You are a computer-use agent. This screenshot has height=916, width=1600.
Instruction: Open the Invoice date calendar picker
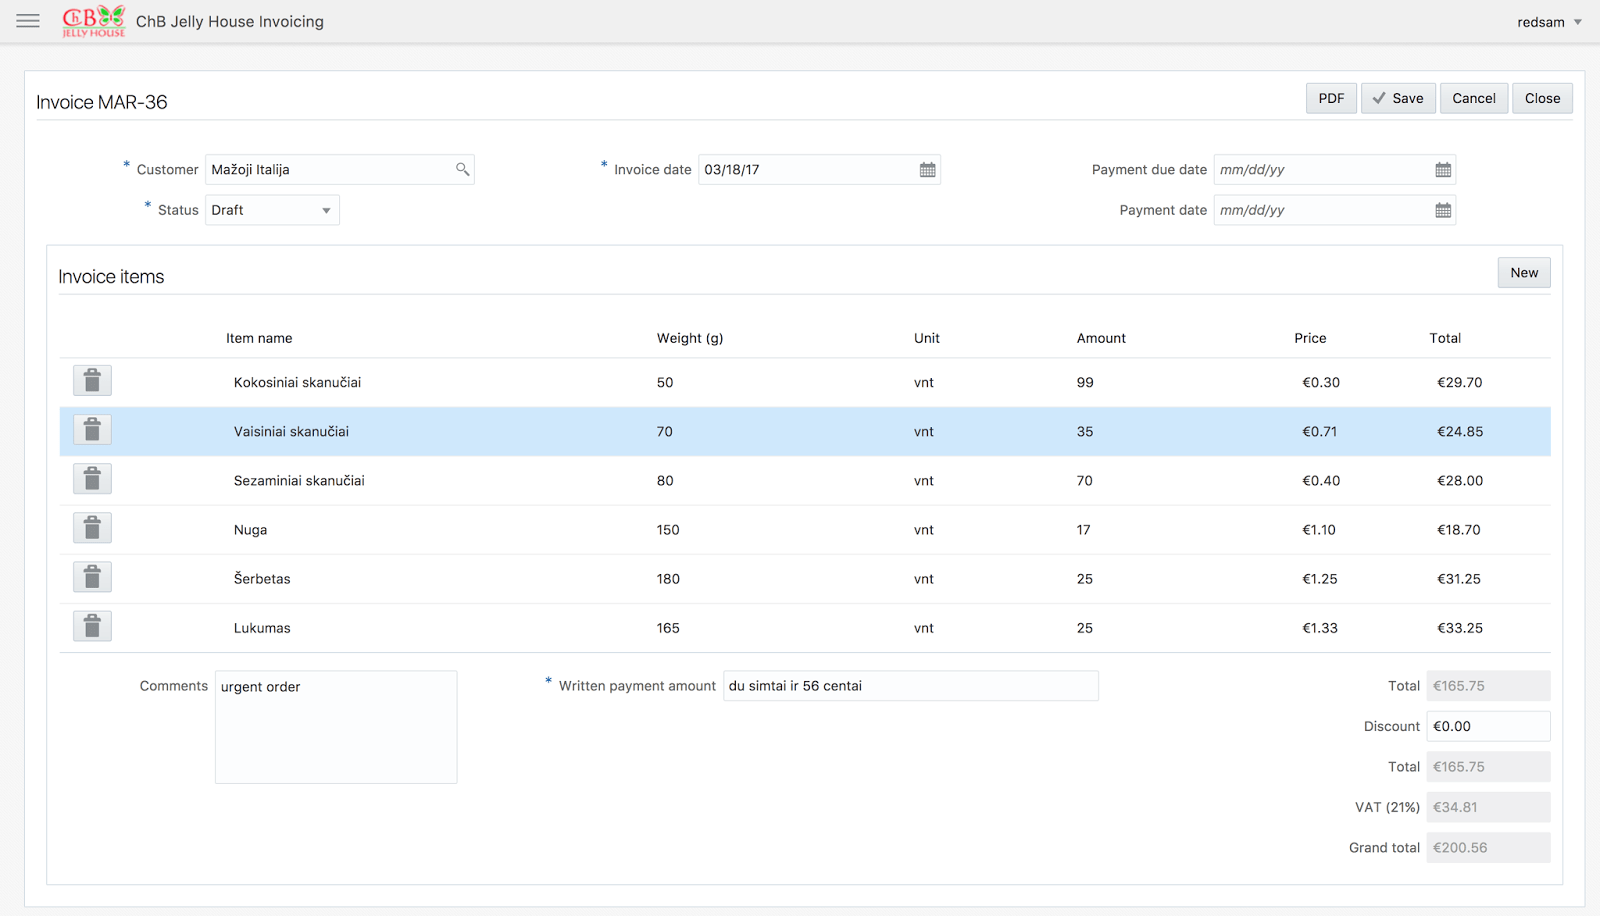point(928,170)
